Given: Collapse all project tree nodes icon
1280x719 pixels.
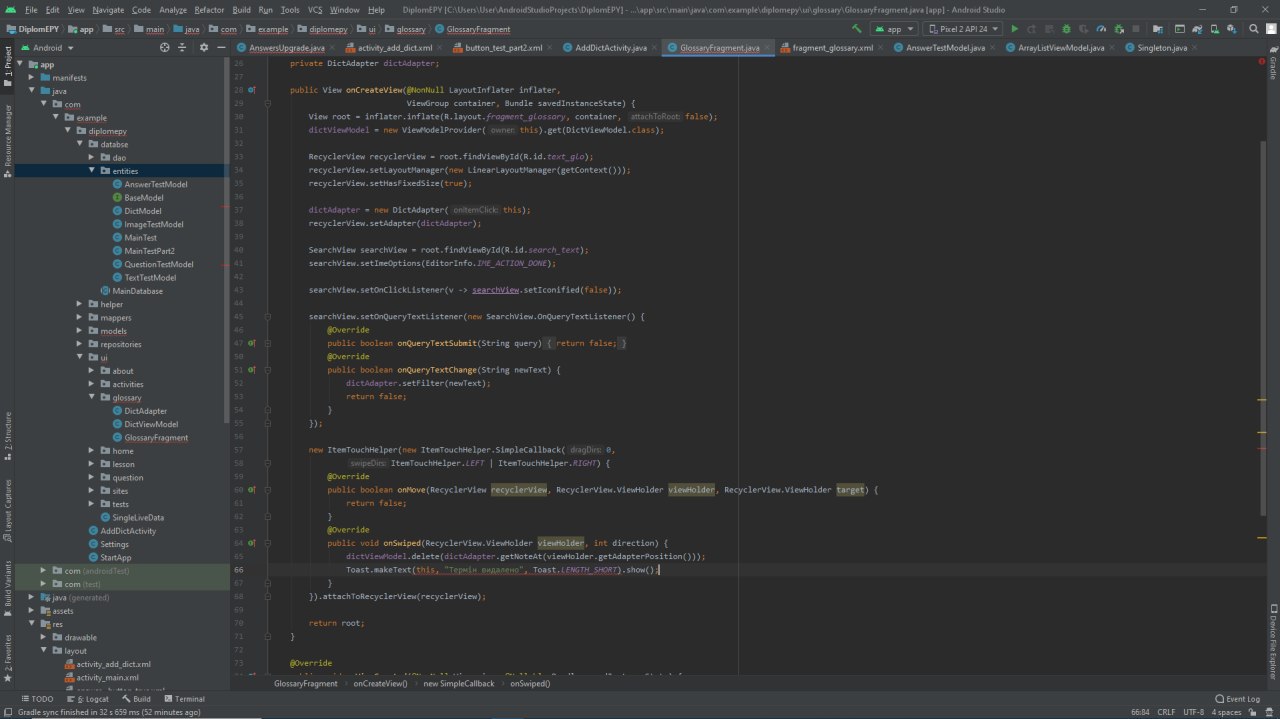Looking at the screenshot, I should [x=182, y=48].
